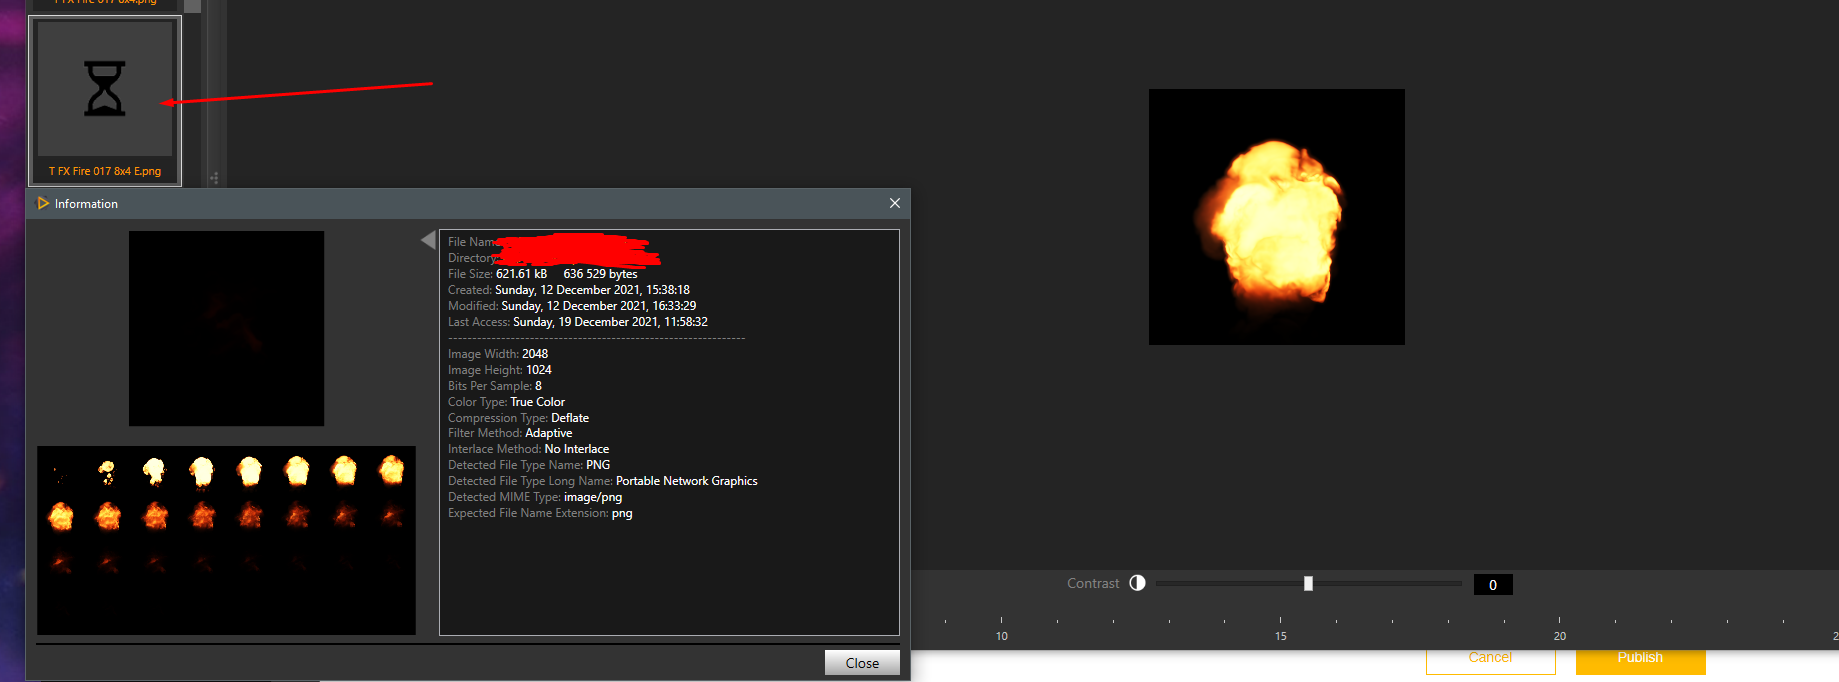Image resolution: width=1839 pixels, height=682 pixels.
Task: Click the timeline marker labeled 15
Action: click(1280, 636)
